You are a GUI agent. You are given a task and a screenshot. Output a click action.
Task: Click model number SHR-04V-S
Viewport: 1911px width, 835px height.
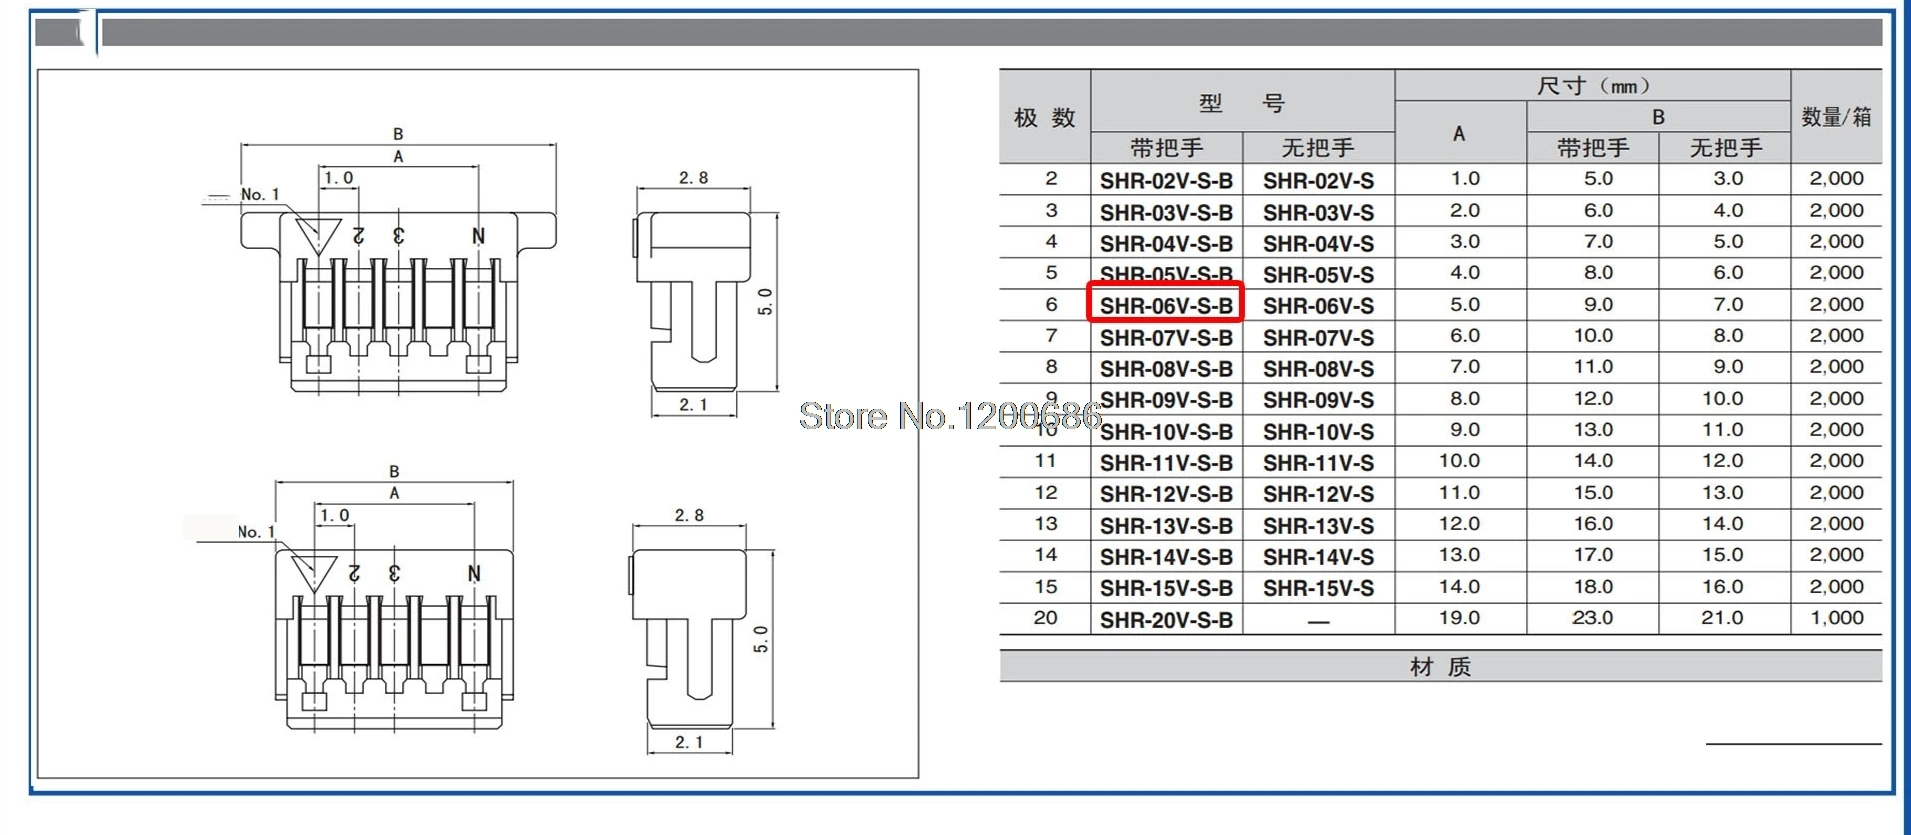(x=1318, y=244)
